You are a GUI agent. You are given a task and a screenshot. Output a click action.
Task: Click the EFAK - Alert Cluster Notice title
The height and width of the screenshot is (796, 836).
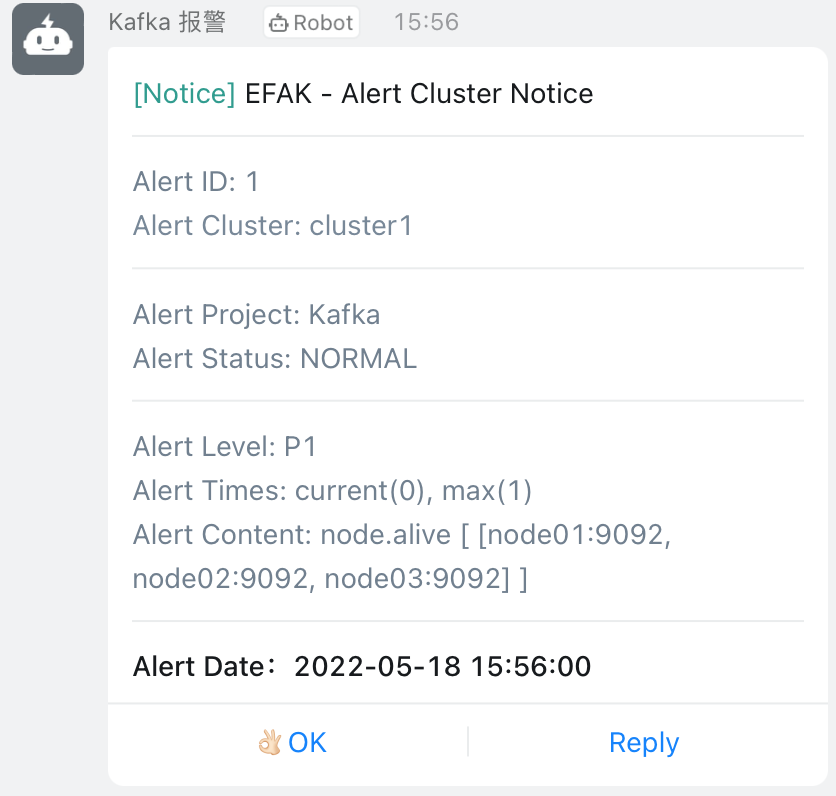click(419, 94)
